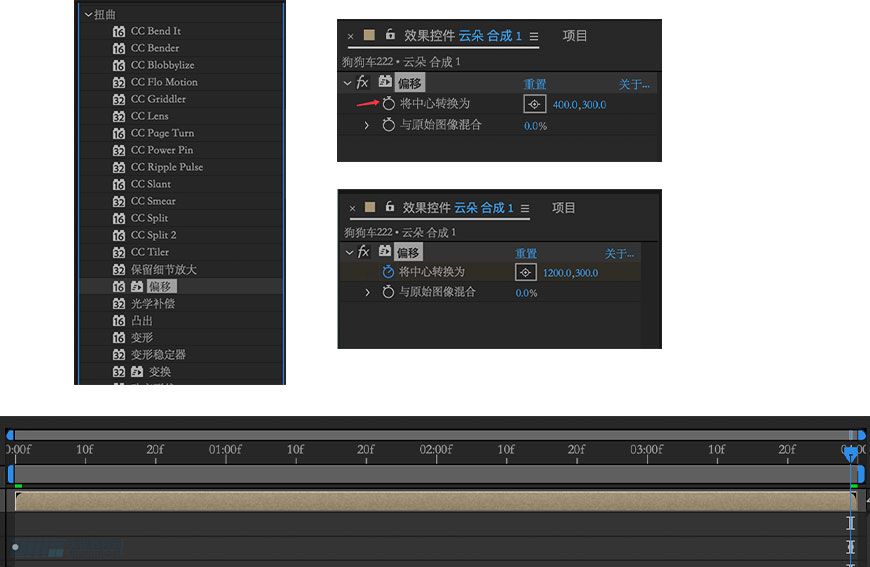Image resolution: width=870 pixels, height=567 pixels.
Task: Click 重置 in the 1200.0,300.0 panel
Action: (x=526, y=254)
